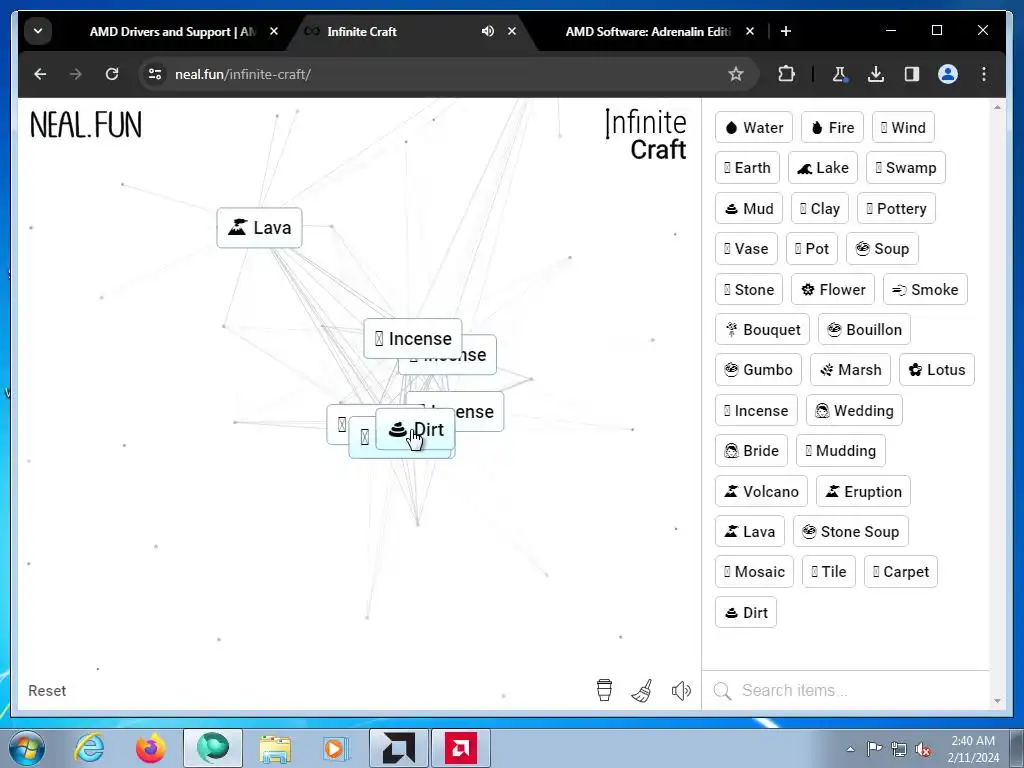Select the Water element in sidebar

pos(754,127)
